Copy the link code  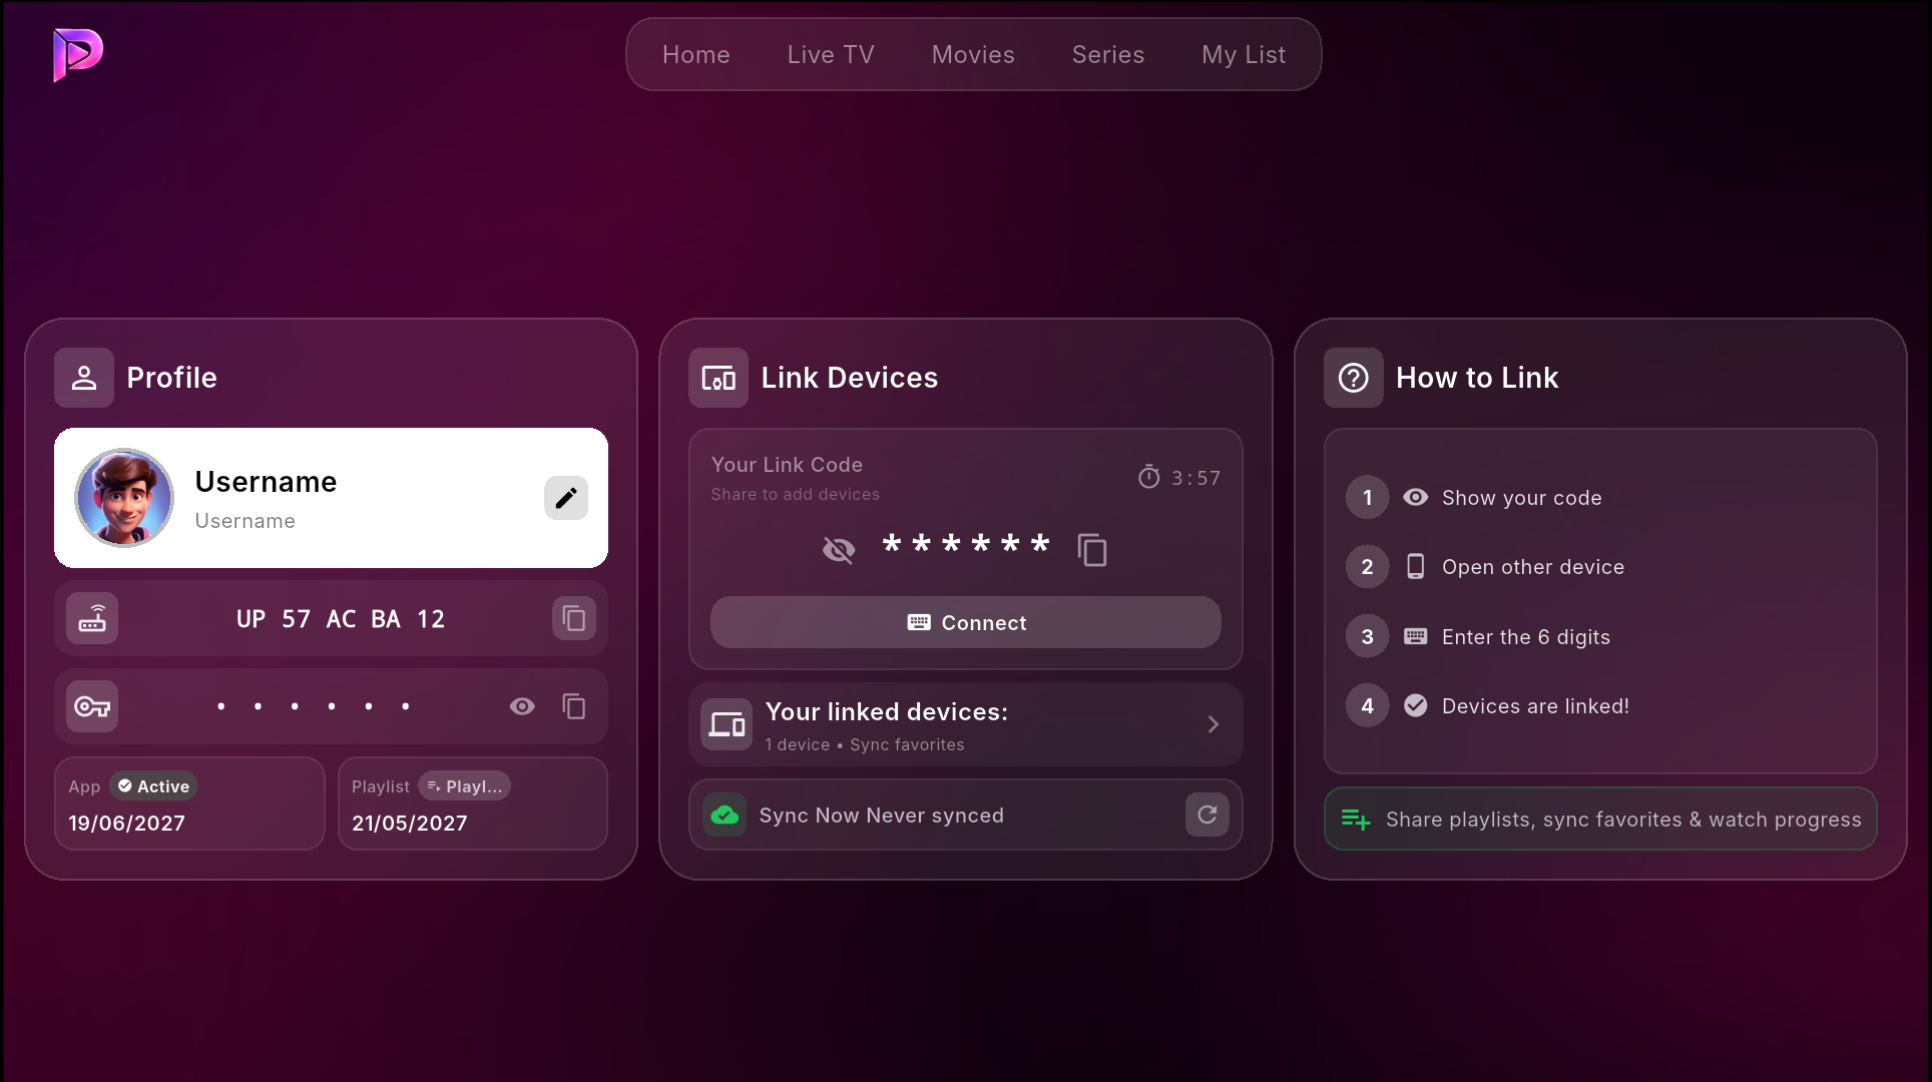point(1092,549)
